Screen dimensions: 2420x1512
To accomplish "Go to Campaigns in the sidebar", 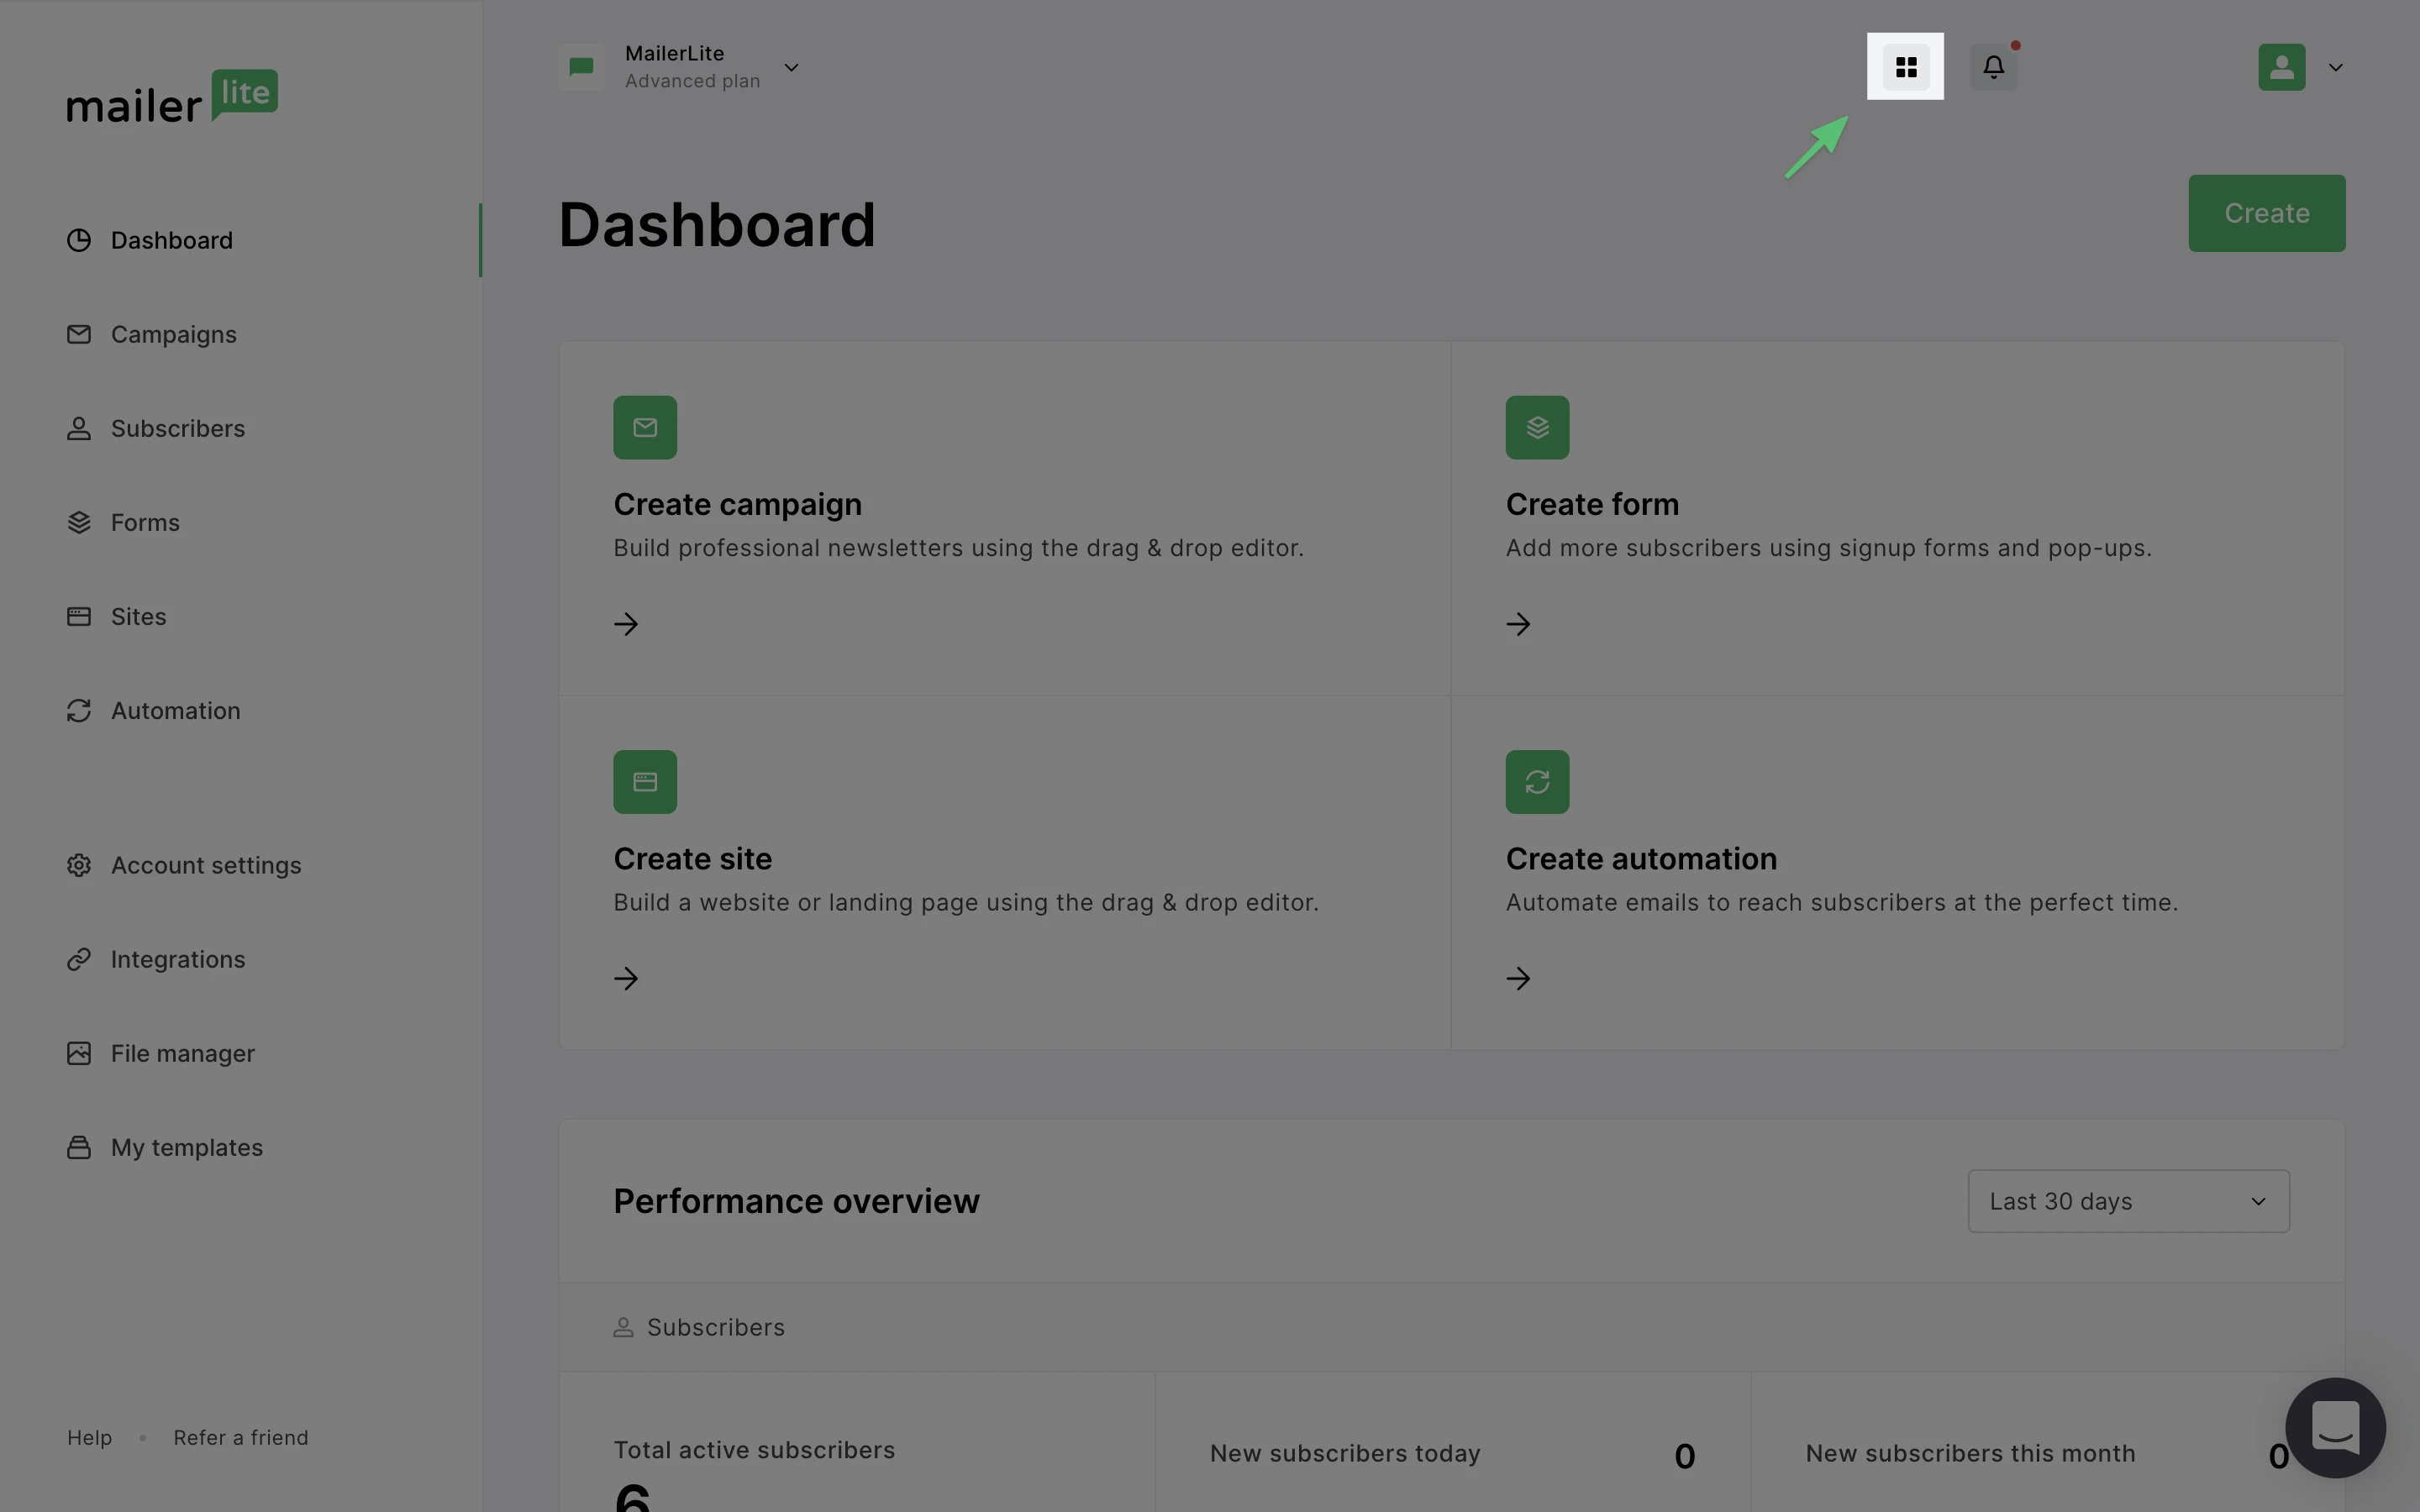I will (x=173, y=334).
